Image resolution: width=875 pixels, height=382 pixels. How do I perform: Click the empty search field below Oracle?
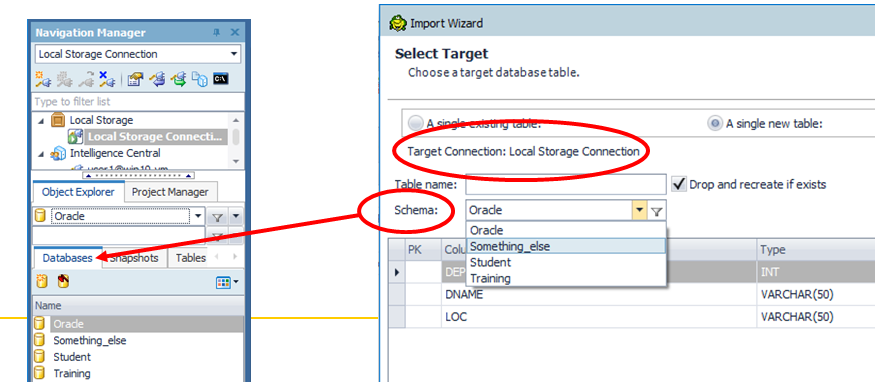point(118,235)
